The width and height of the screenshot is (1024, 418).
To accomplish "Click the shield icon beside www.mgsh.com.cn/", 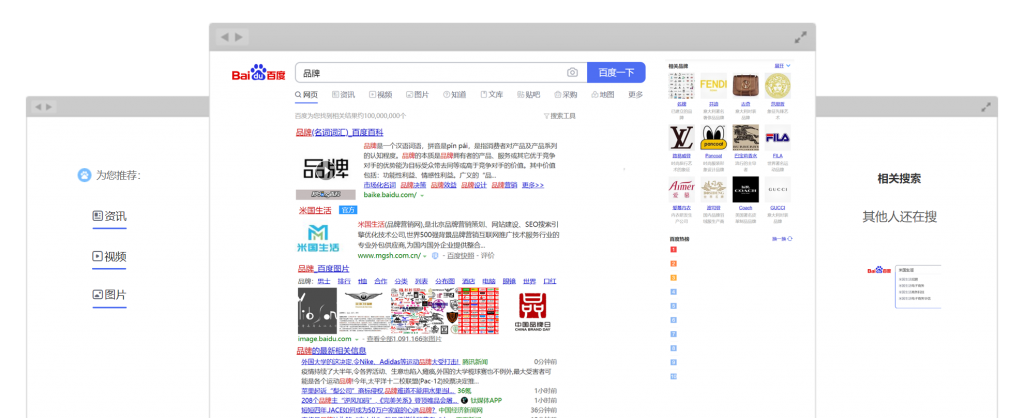I will click(435, 256).
